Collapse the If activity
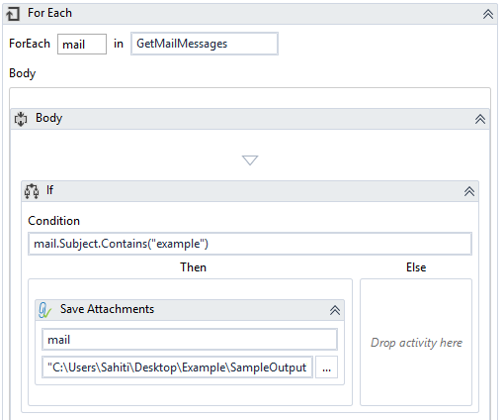Image resolution: width=504 pixels, height=420 pixels. 469,191
